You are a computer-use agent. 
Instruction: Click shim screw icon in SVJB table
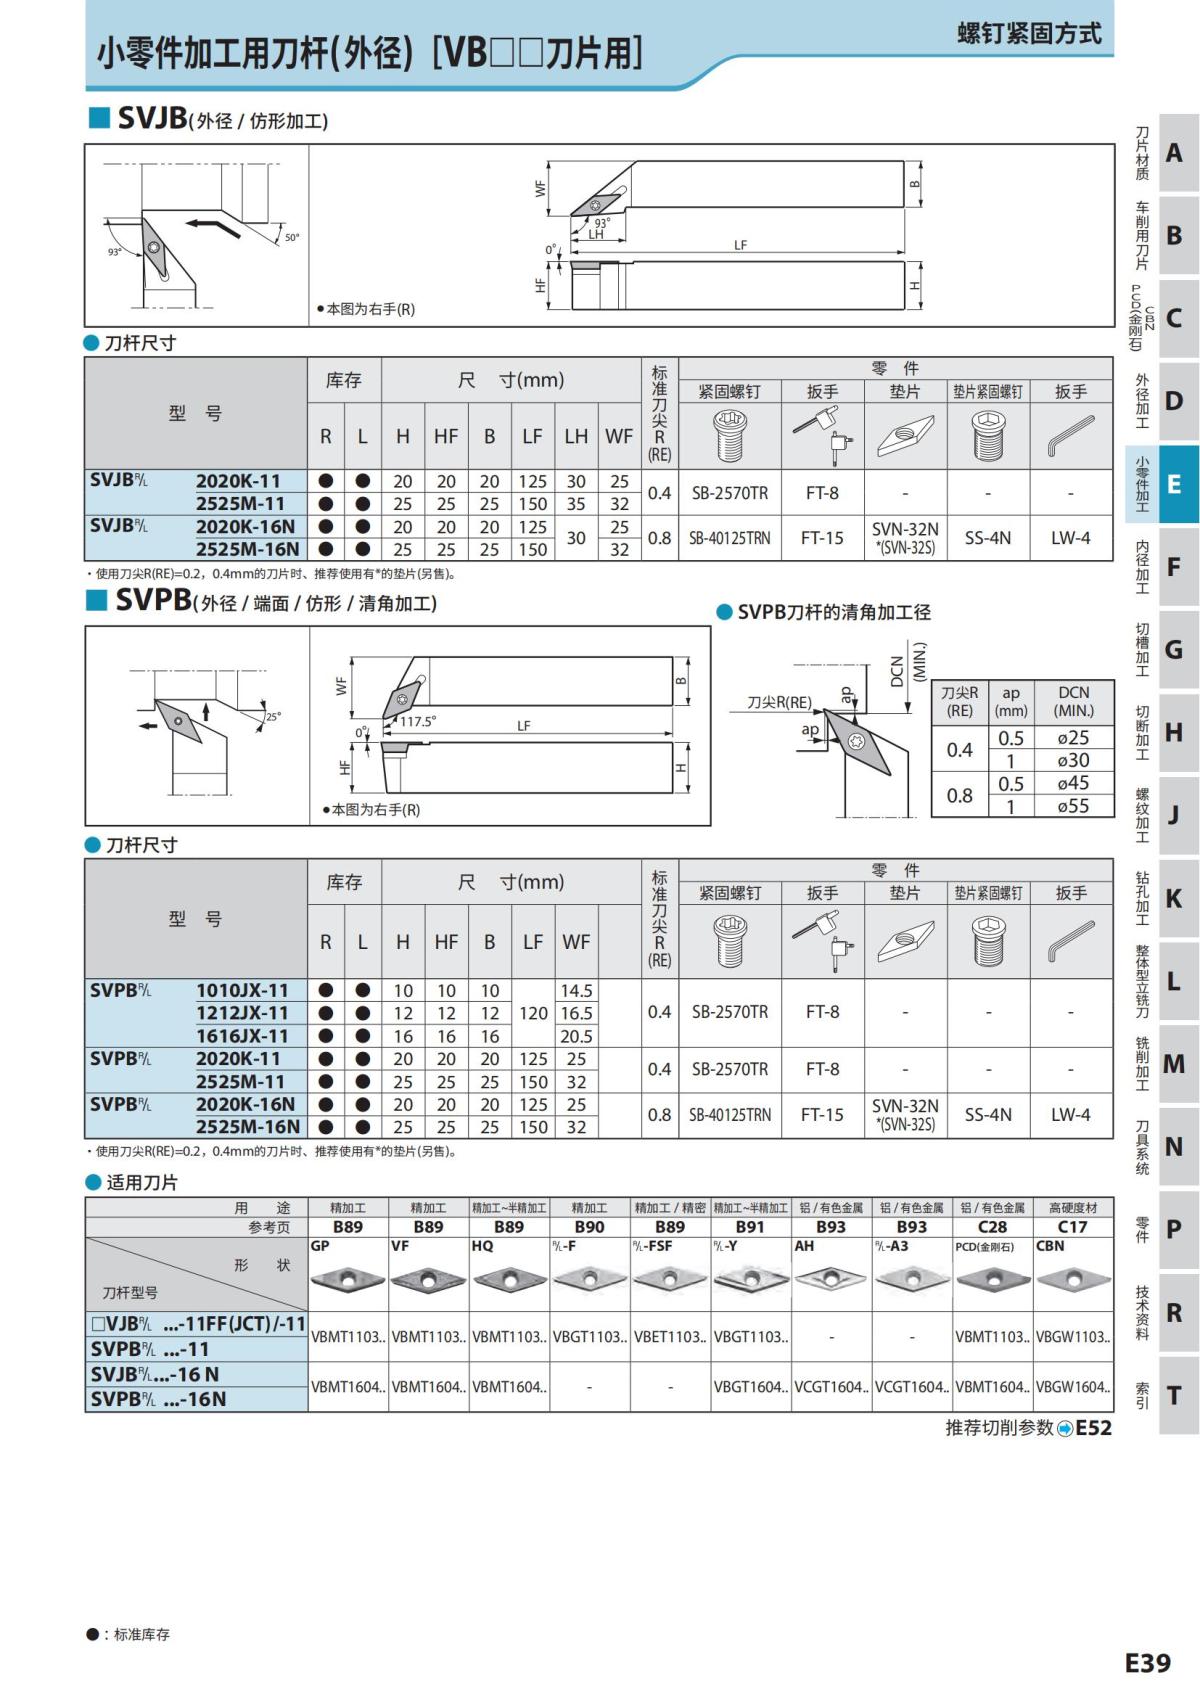(988, 436)
